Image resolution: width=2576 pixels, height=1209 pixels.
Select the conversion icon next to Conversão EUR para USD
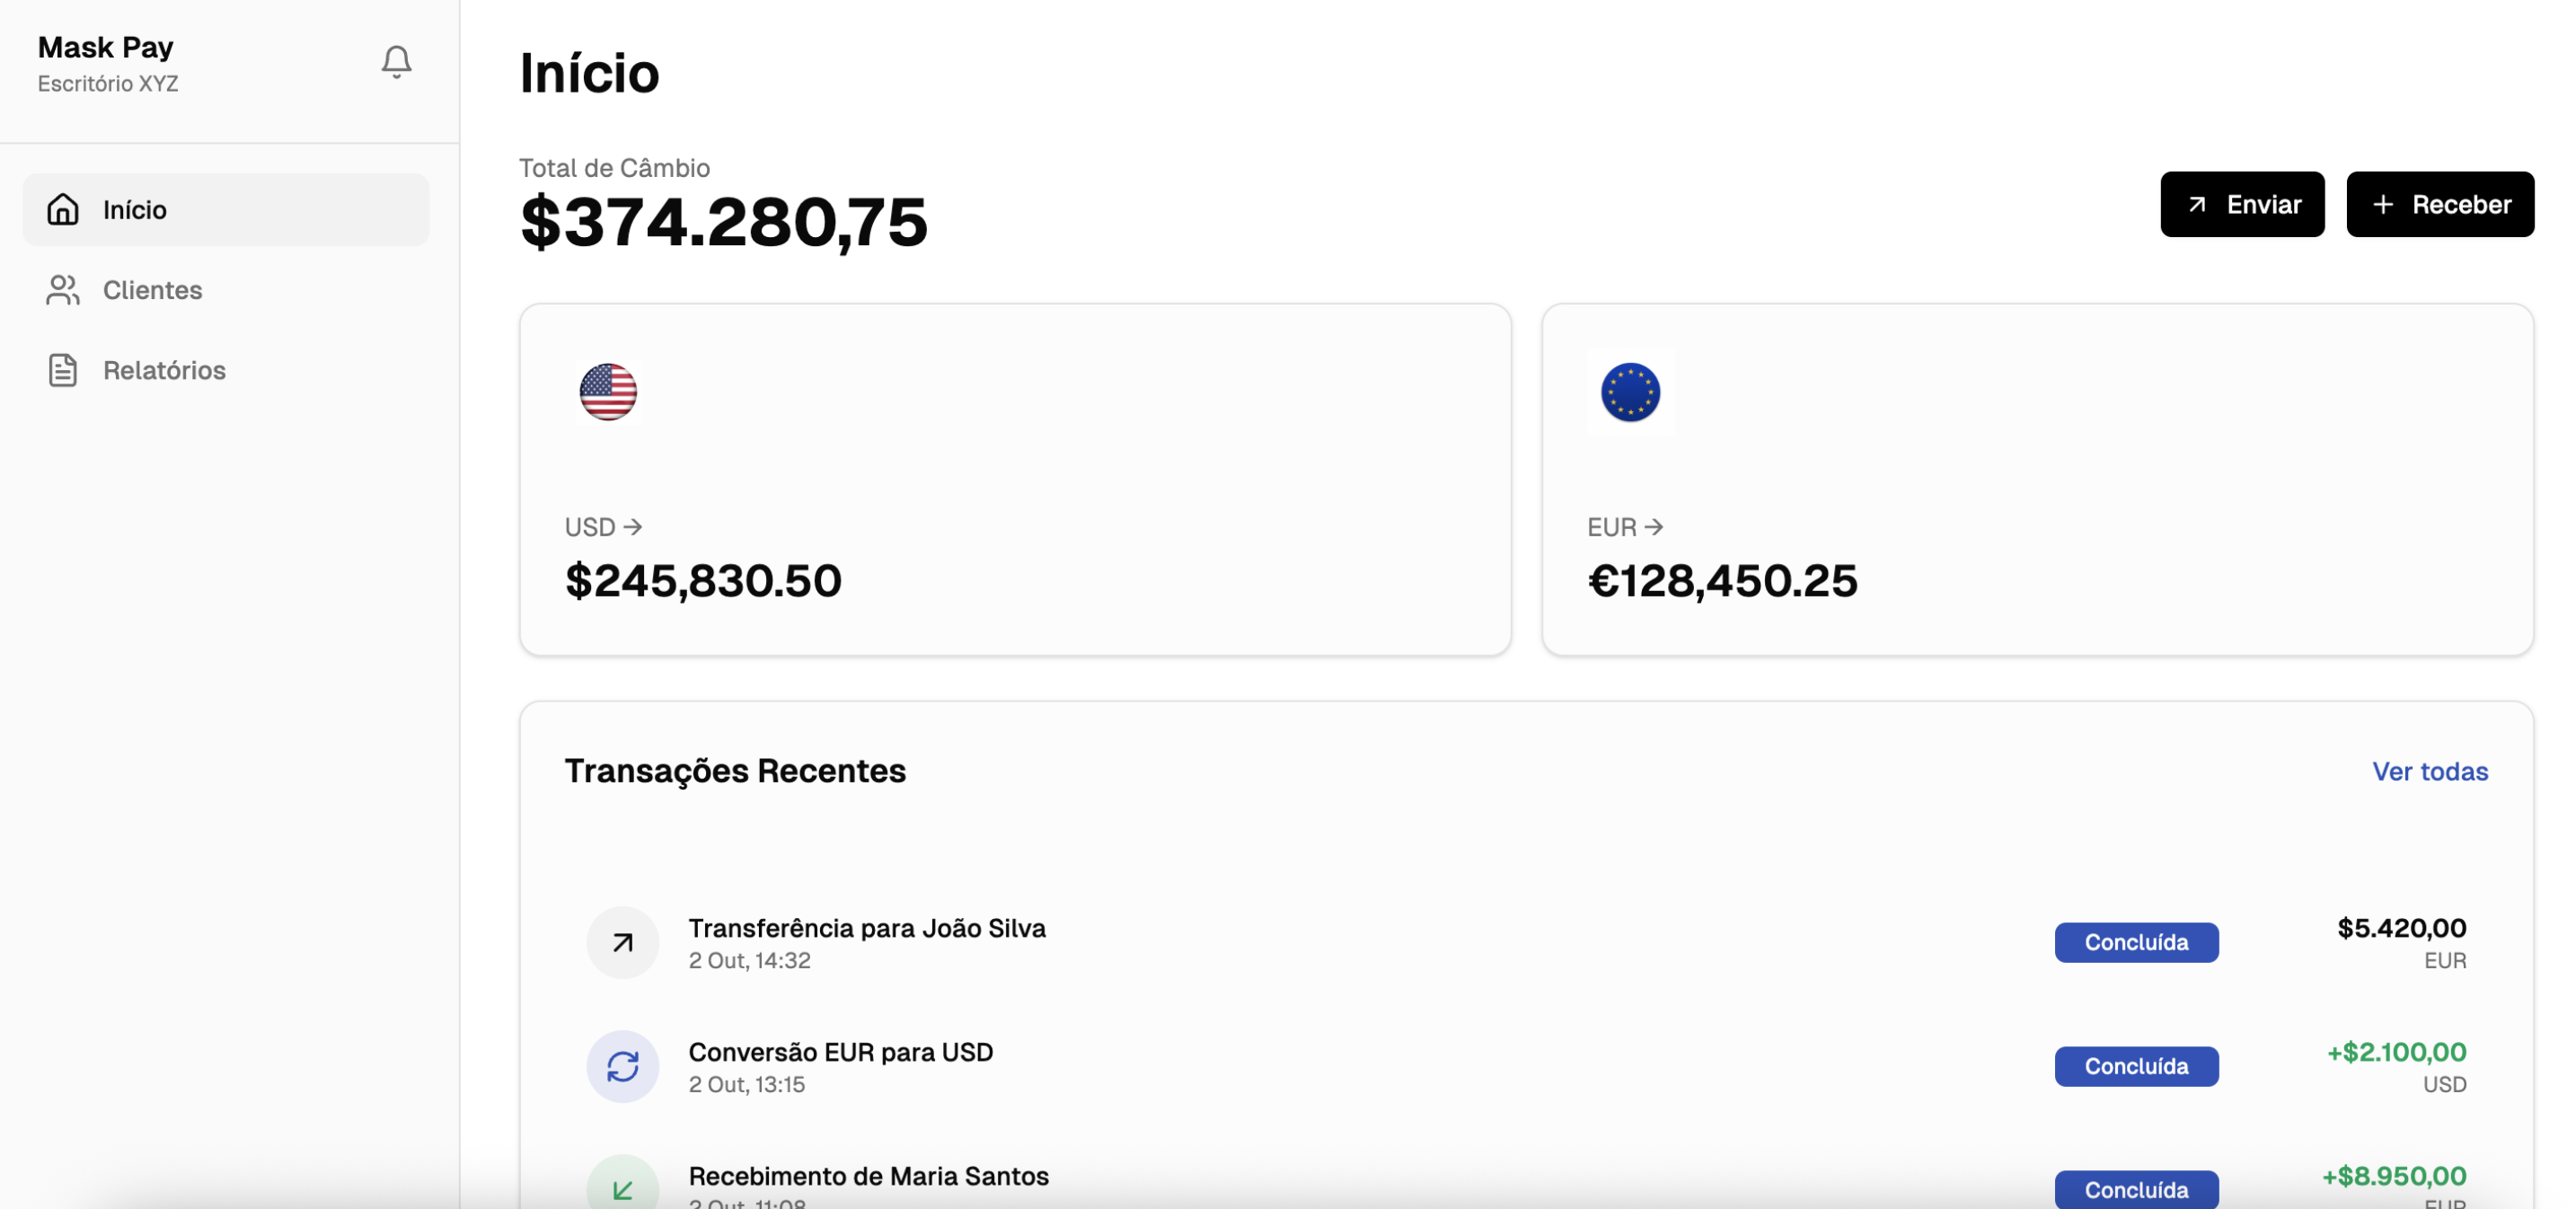click(622, 1065)
